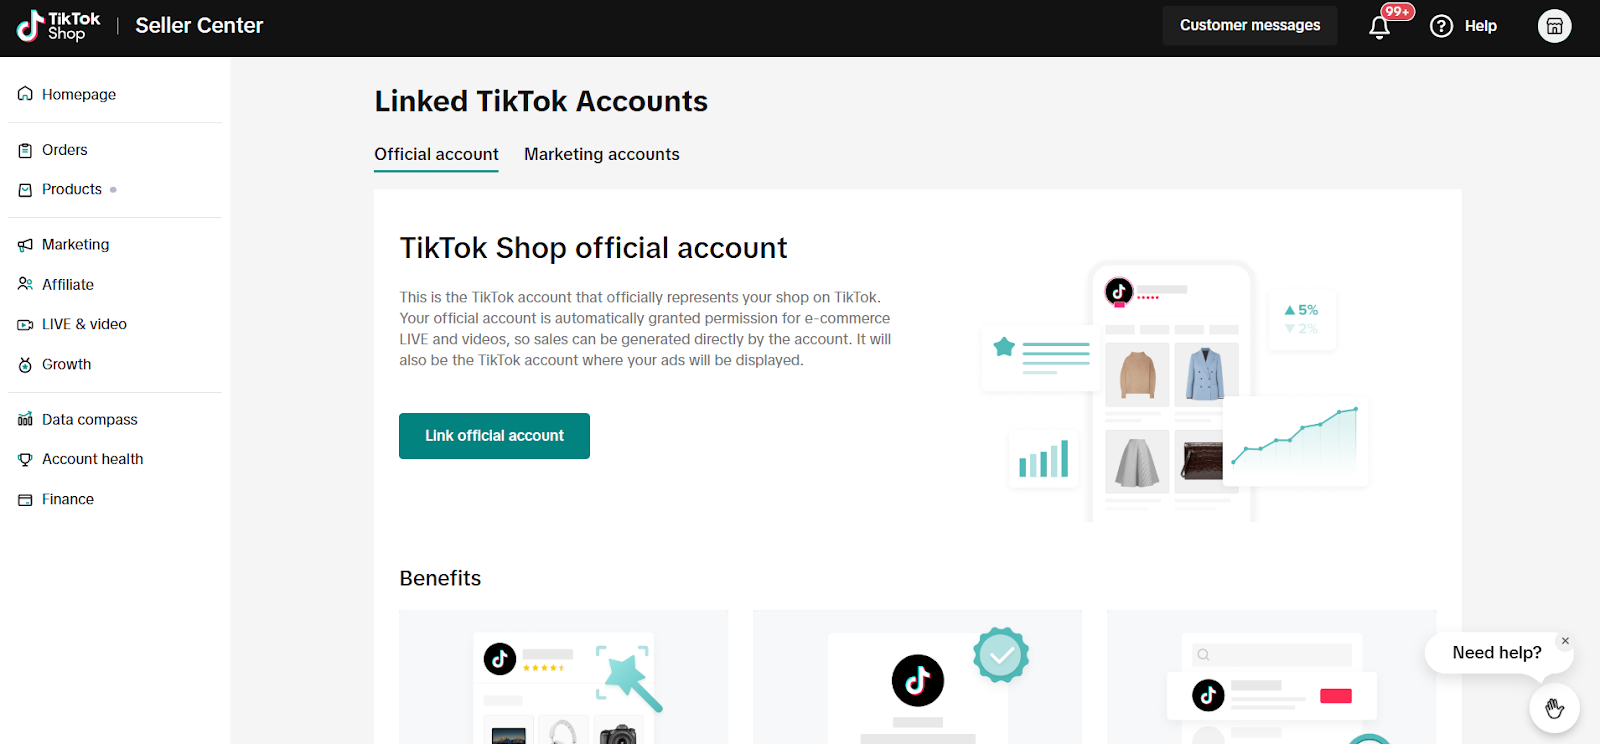Click the Account health icon
Image resolution: width=1600 pixels, height=744 pixels.
pos(24,458)
